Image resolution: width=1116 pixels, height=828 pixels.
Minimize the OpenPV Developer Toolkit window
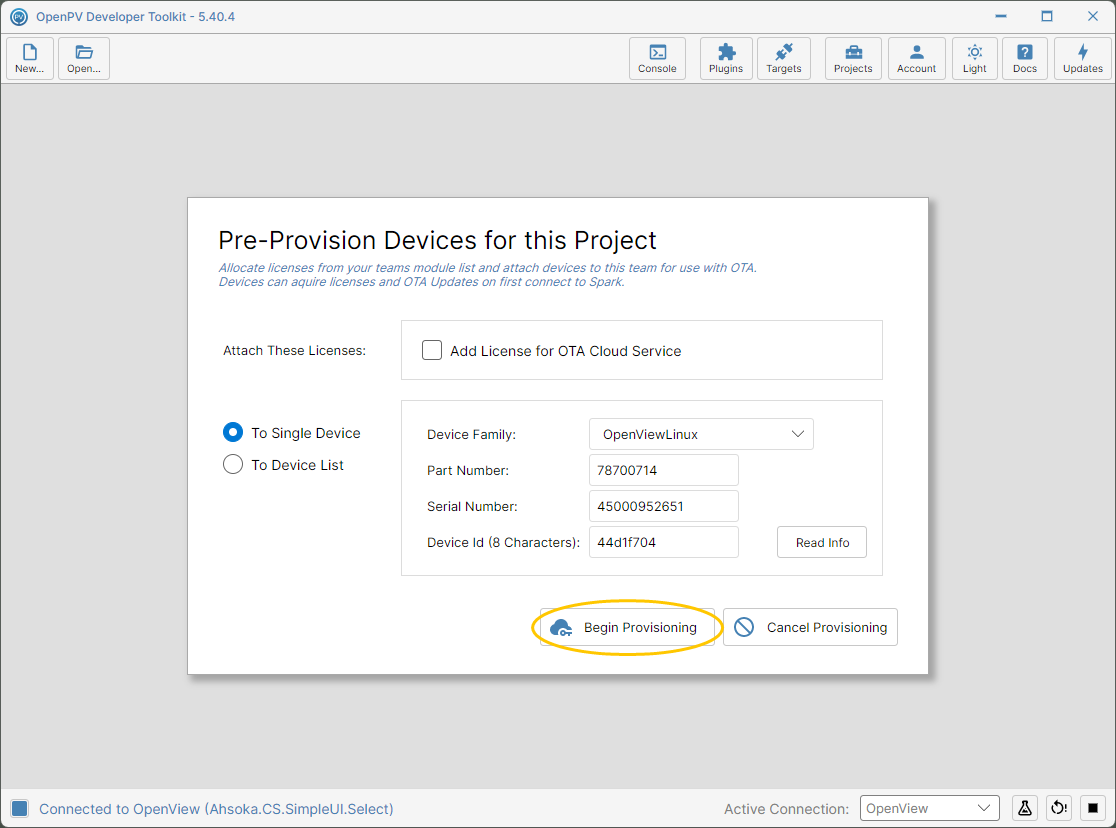tap(1001, 16)
